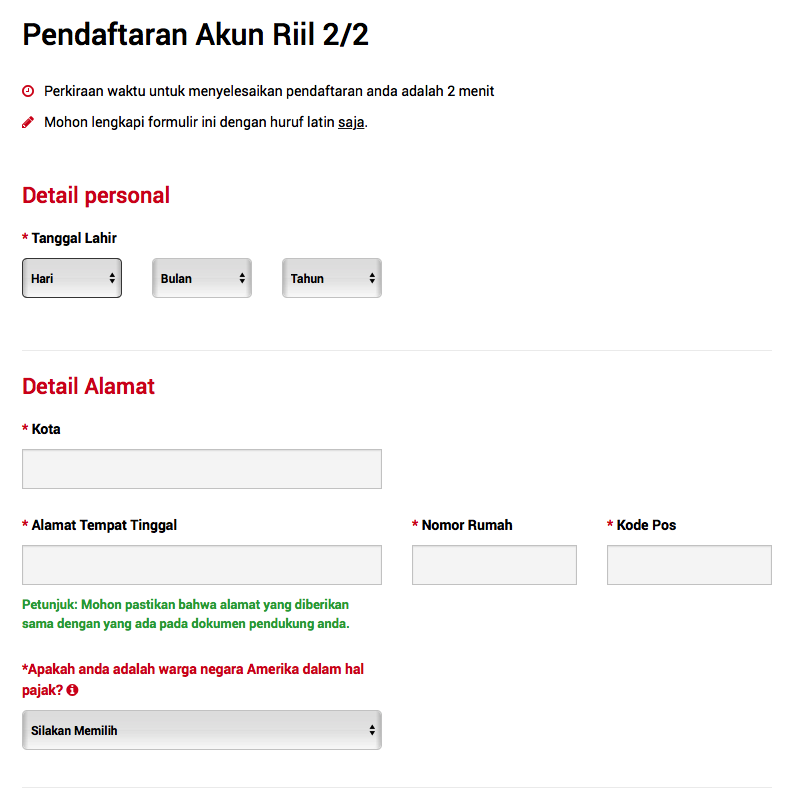Focus the Kota input field

(x=202, y=469)
